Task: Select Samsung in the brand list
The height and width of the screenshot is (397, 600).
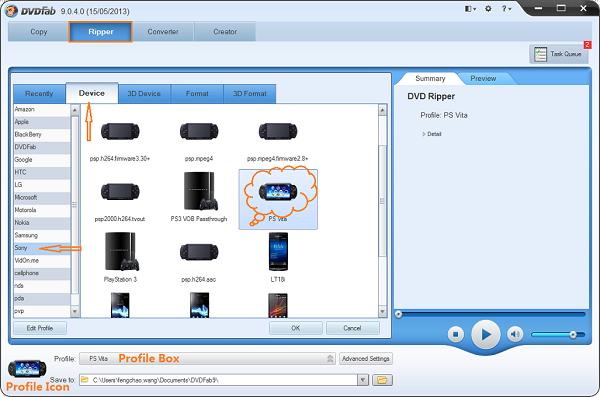Action: (42, 235)
